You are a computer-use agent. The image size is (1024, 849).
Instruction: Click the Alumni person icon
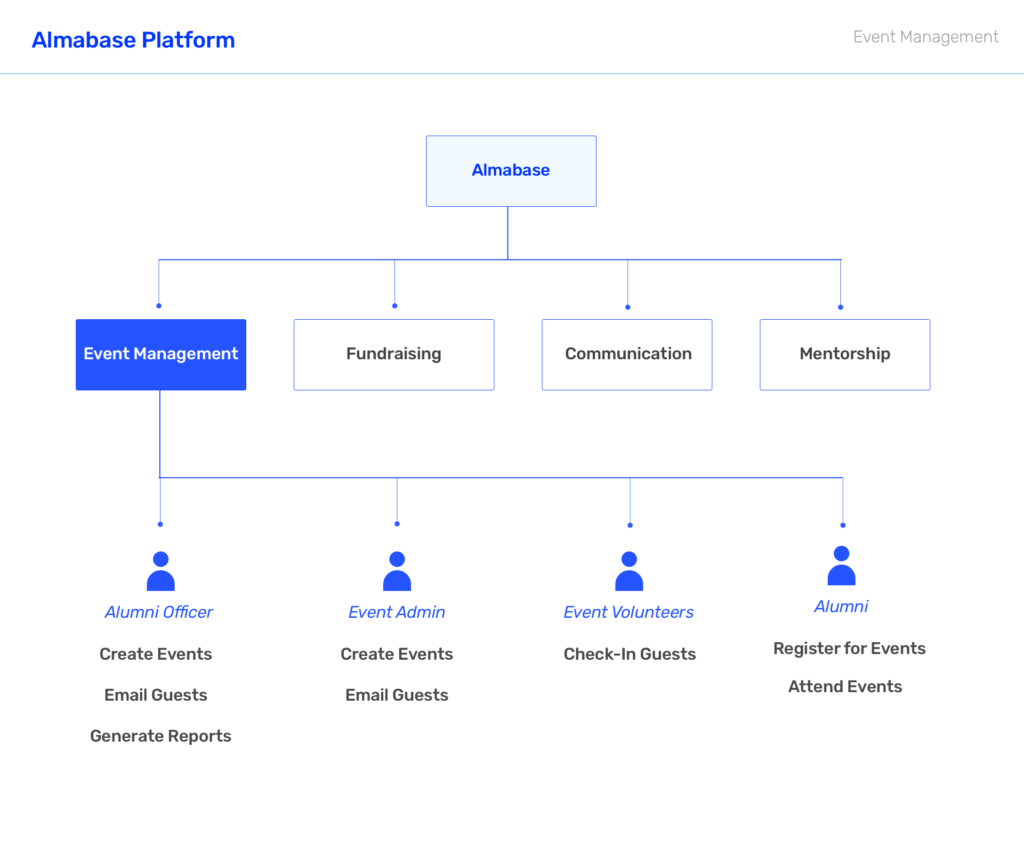tap(841, 566)
